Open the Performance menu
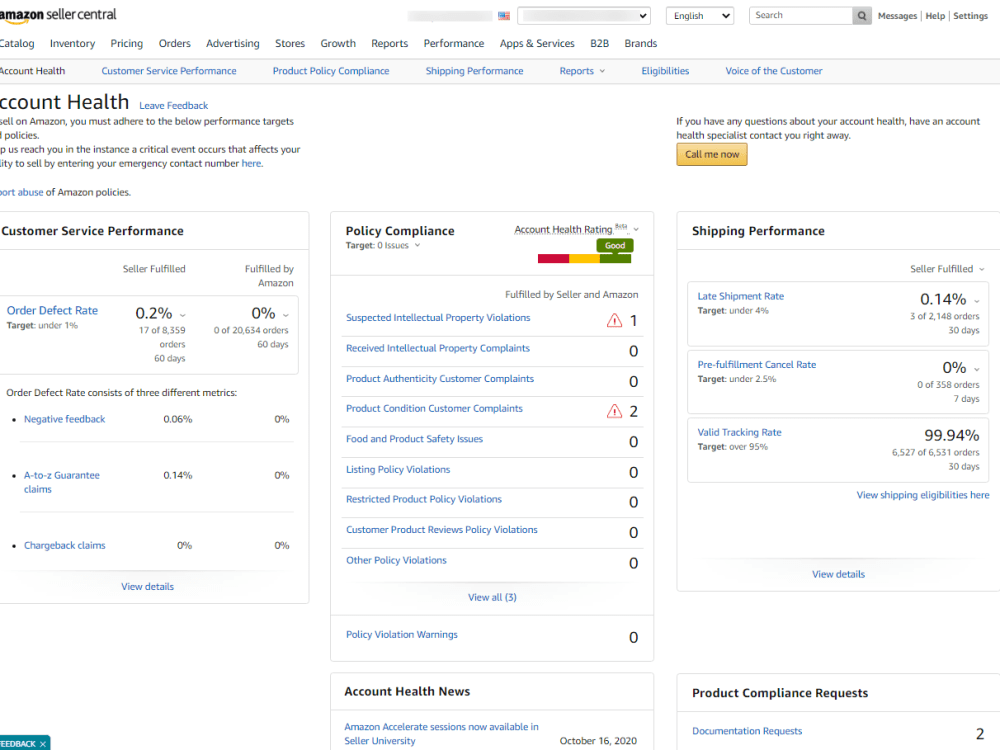This screenshot has height=750, width=1000. coord(453,43)
